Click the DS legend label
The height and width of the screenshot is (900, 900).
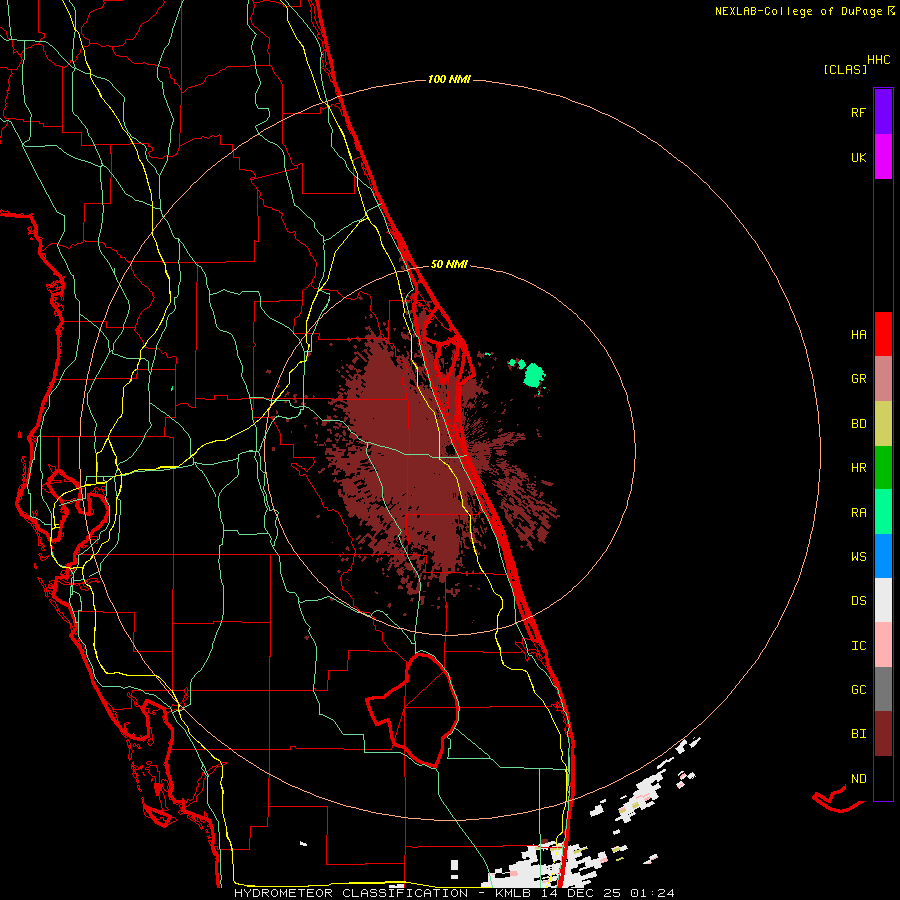[x=858, y=601]
